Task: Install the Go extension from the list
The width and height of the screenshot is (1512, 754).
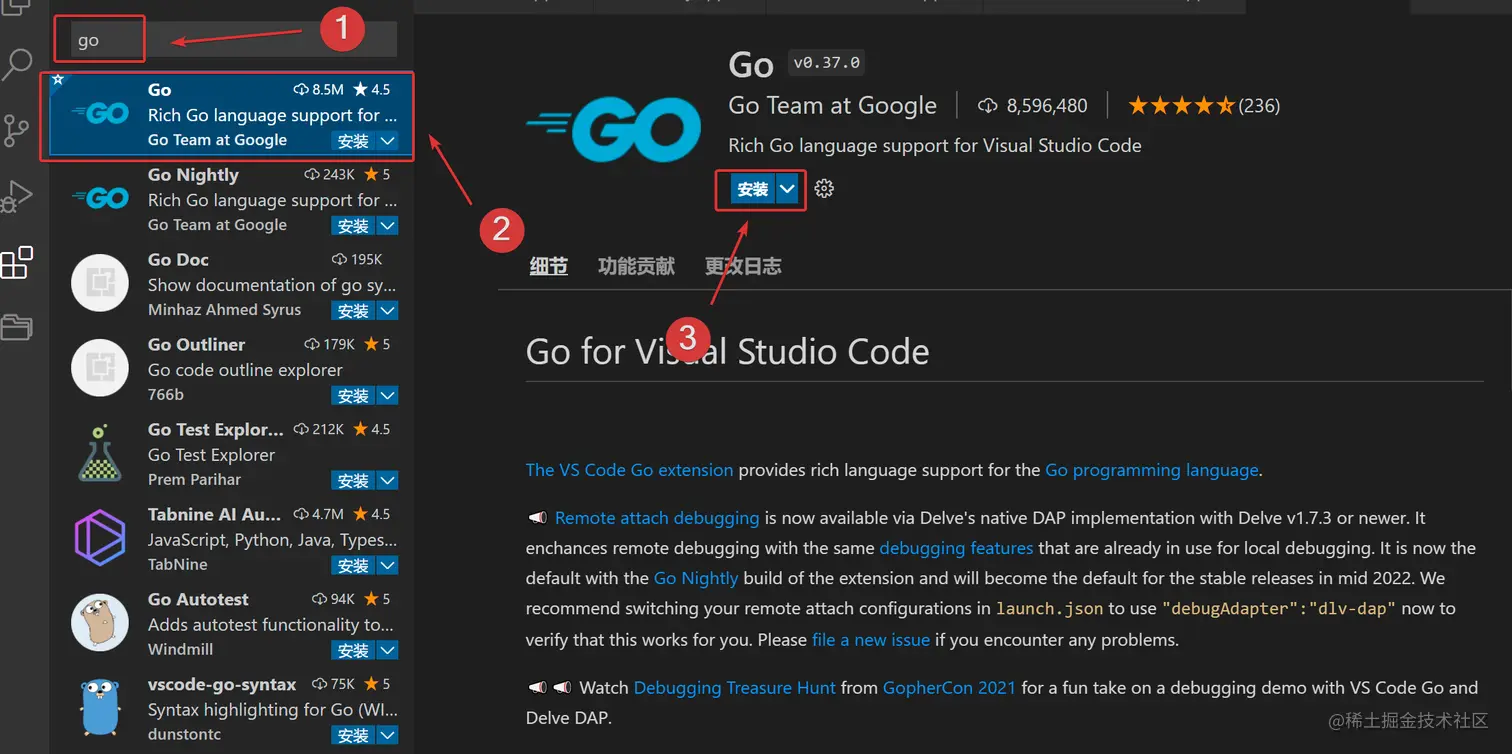Action: point(353,141)
